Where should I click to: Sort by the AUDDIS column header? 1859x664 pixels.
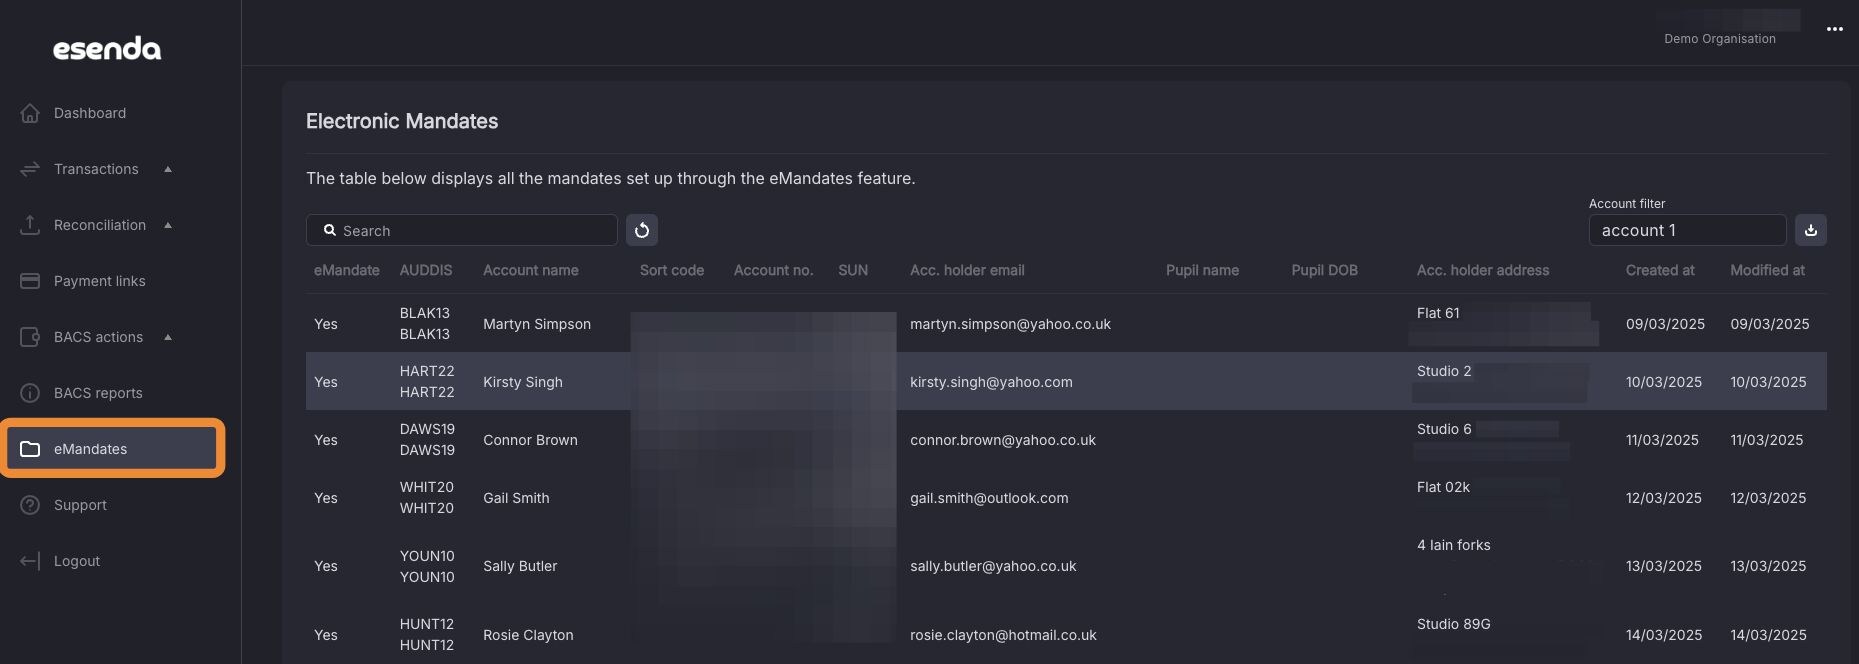(x=426, y=270)
